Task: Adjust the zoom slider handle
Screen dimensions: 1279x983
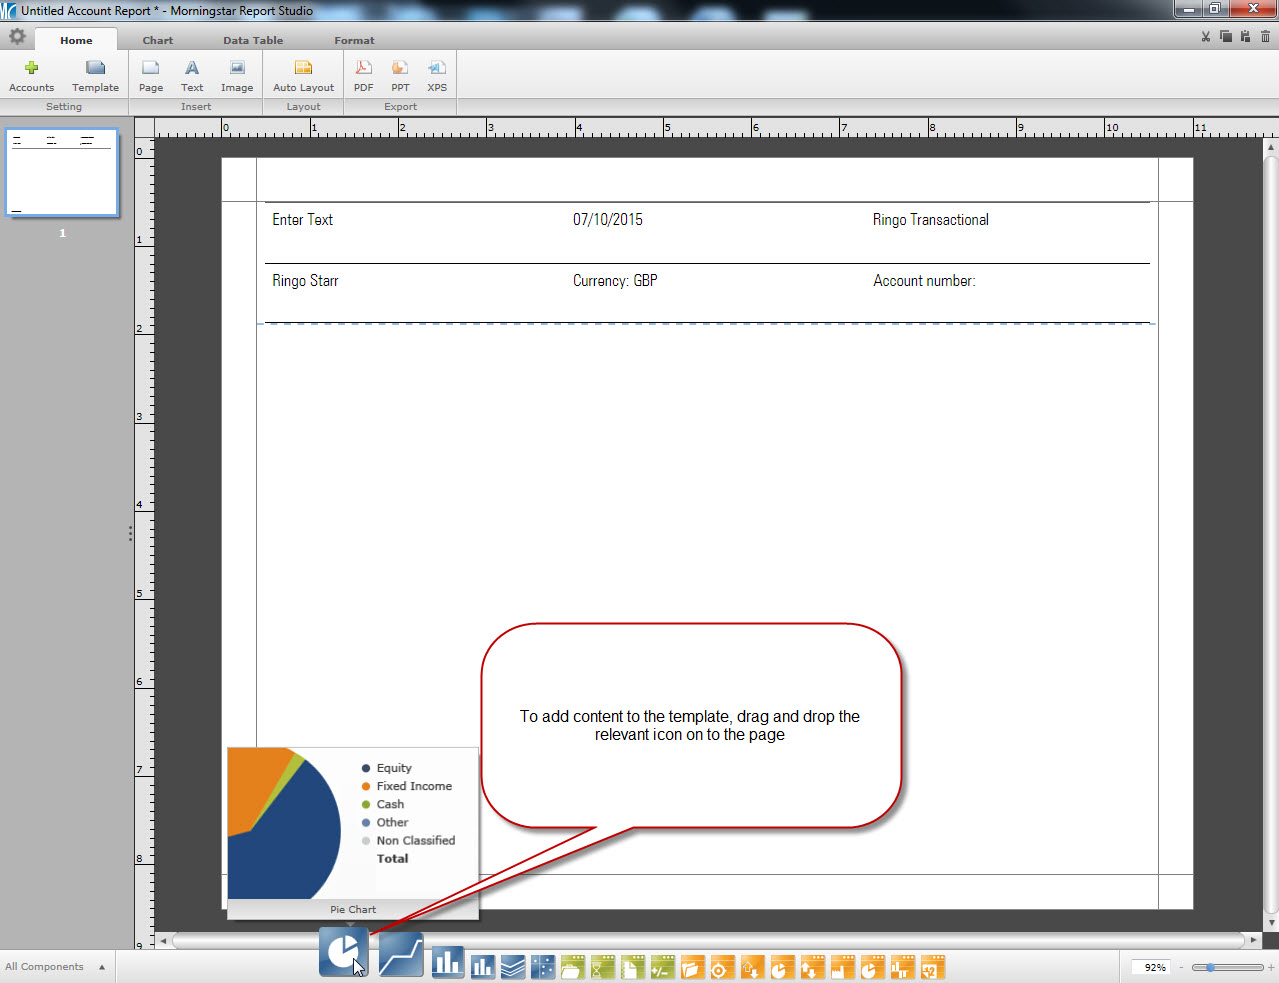Action: (x=1210, y=967)
